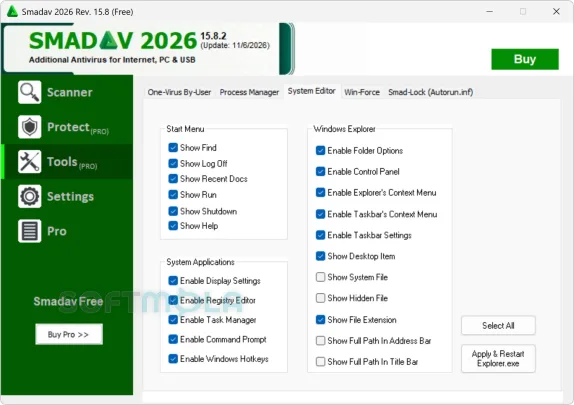Select the Tools wrench icon
Viewport: 574px width, 405px height.
[29, 161]
